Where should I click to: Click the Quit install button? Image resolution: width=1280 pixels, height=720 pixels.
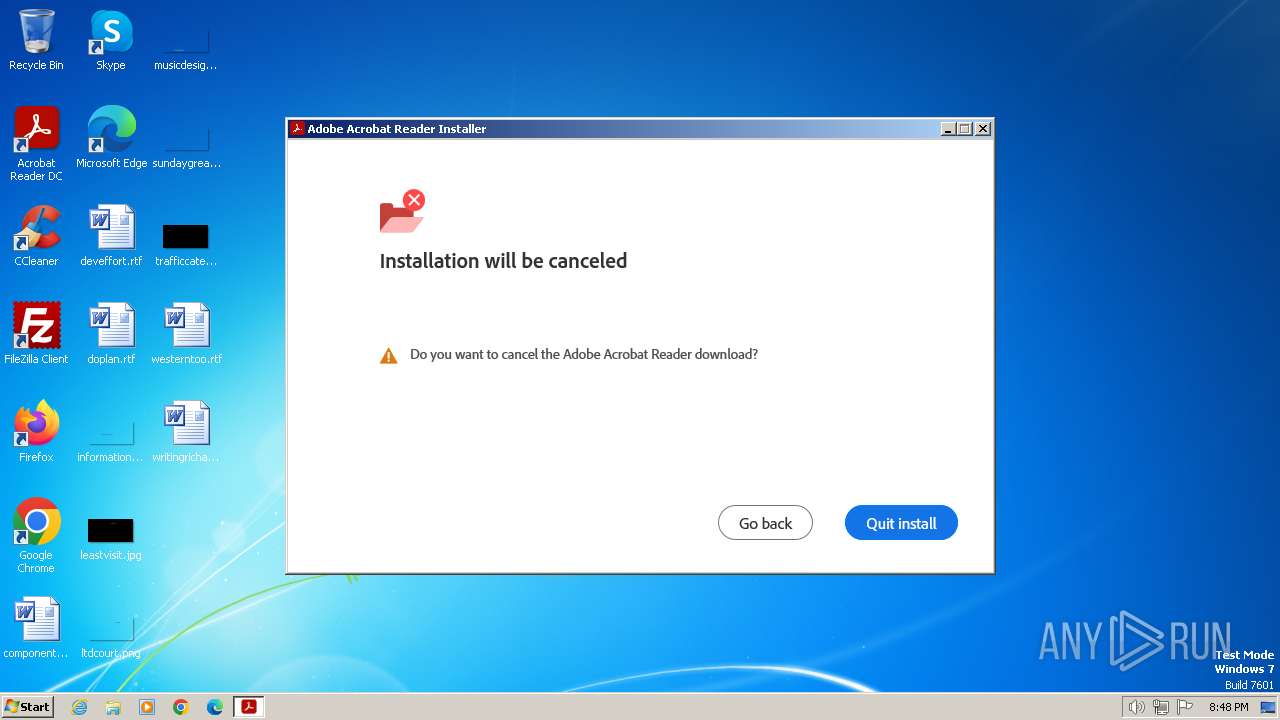pyautogui.click(x=901, y=523)
